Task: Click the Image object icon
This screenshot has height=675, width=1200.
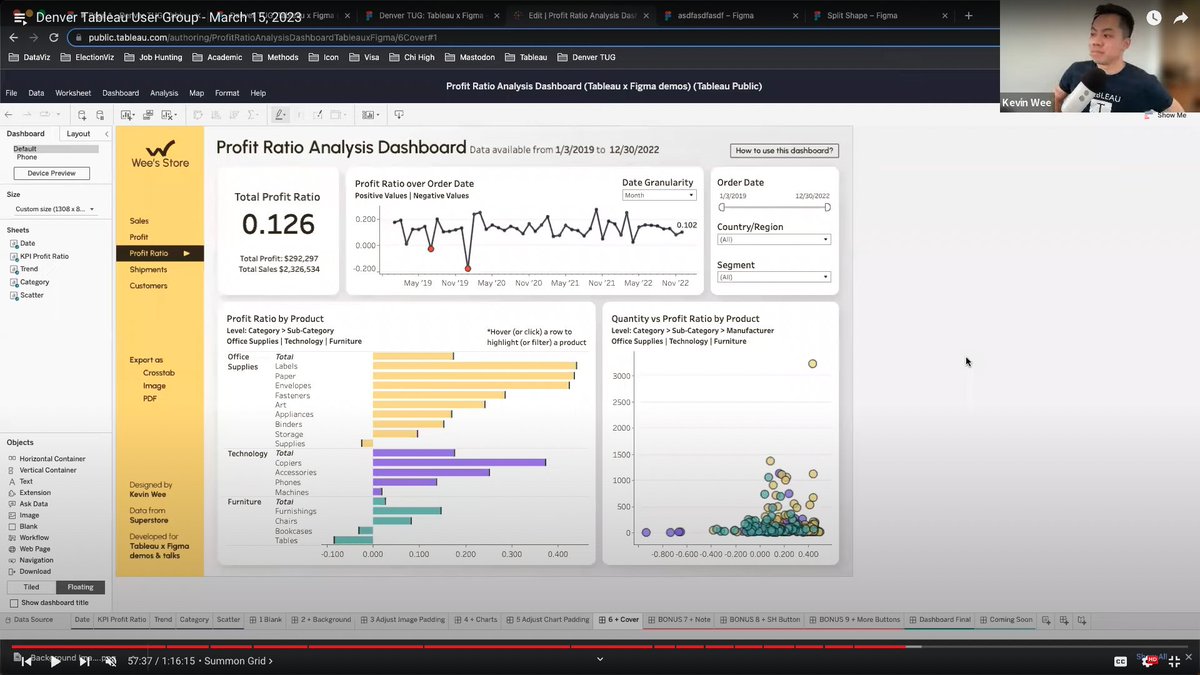Action: click(12, 515)
